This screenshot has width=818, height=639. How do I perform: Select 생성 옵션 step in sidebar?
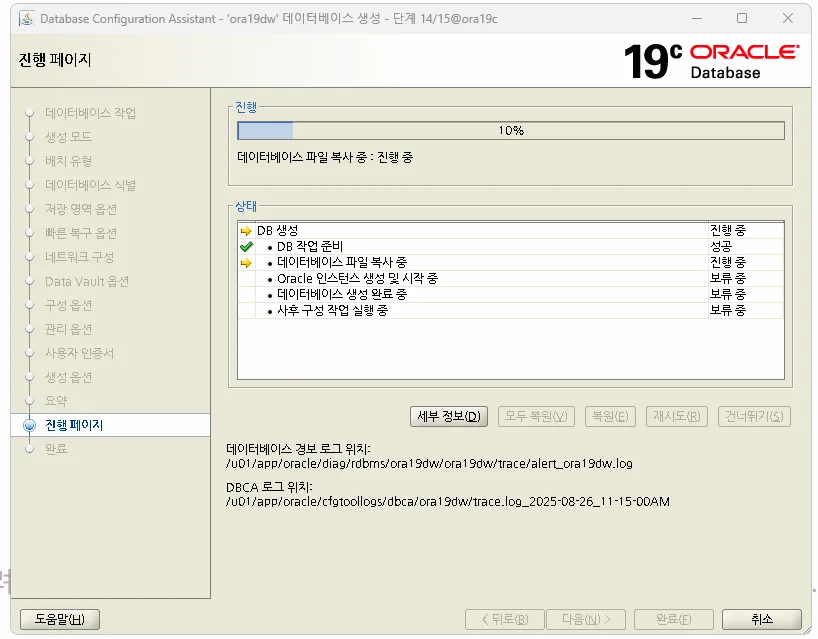pyautogui.click(x=68, y=377)
